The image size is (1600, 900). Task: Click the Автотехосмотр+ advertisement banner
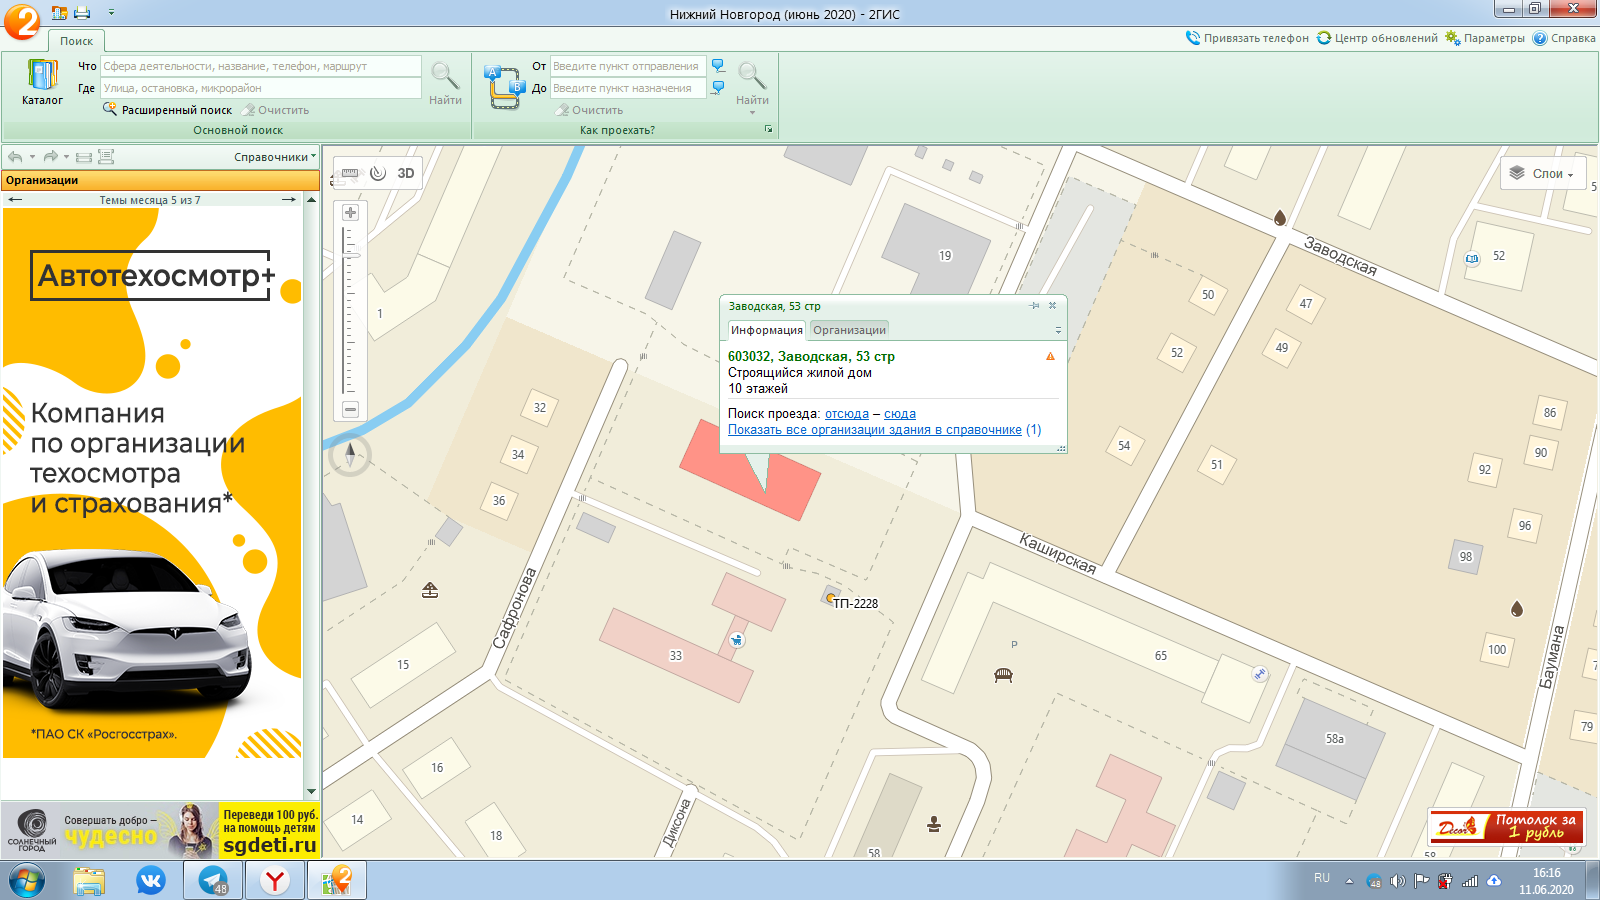click(x=152, y=482)
